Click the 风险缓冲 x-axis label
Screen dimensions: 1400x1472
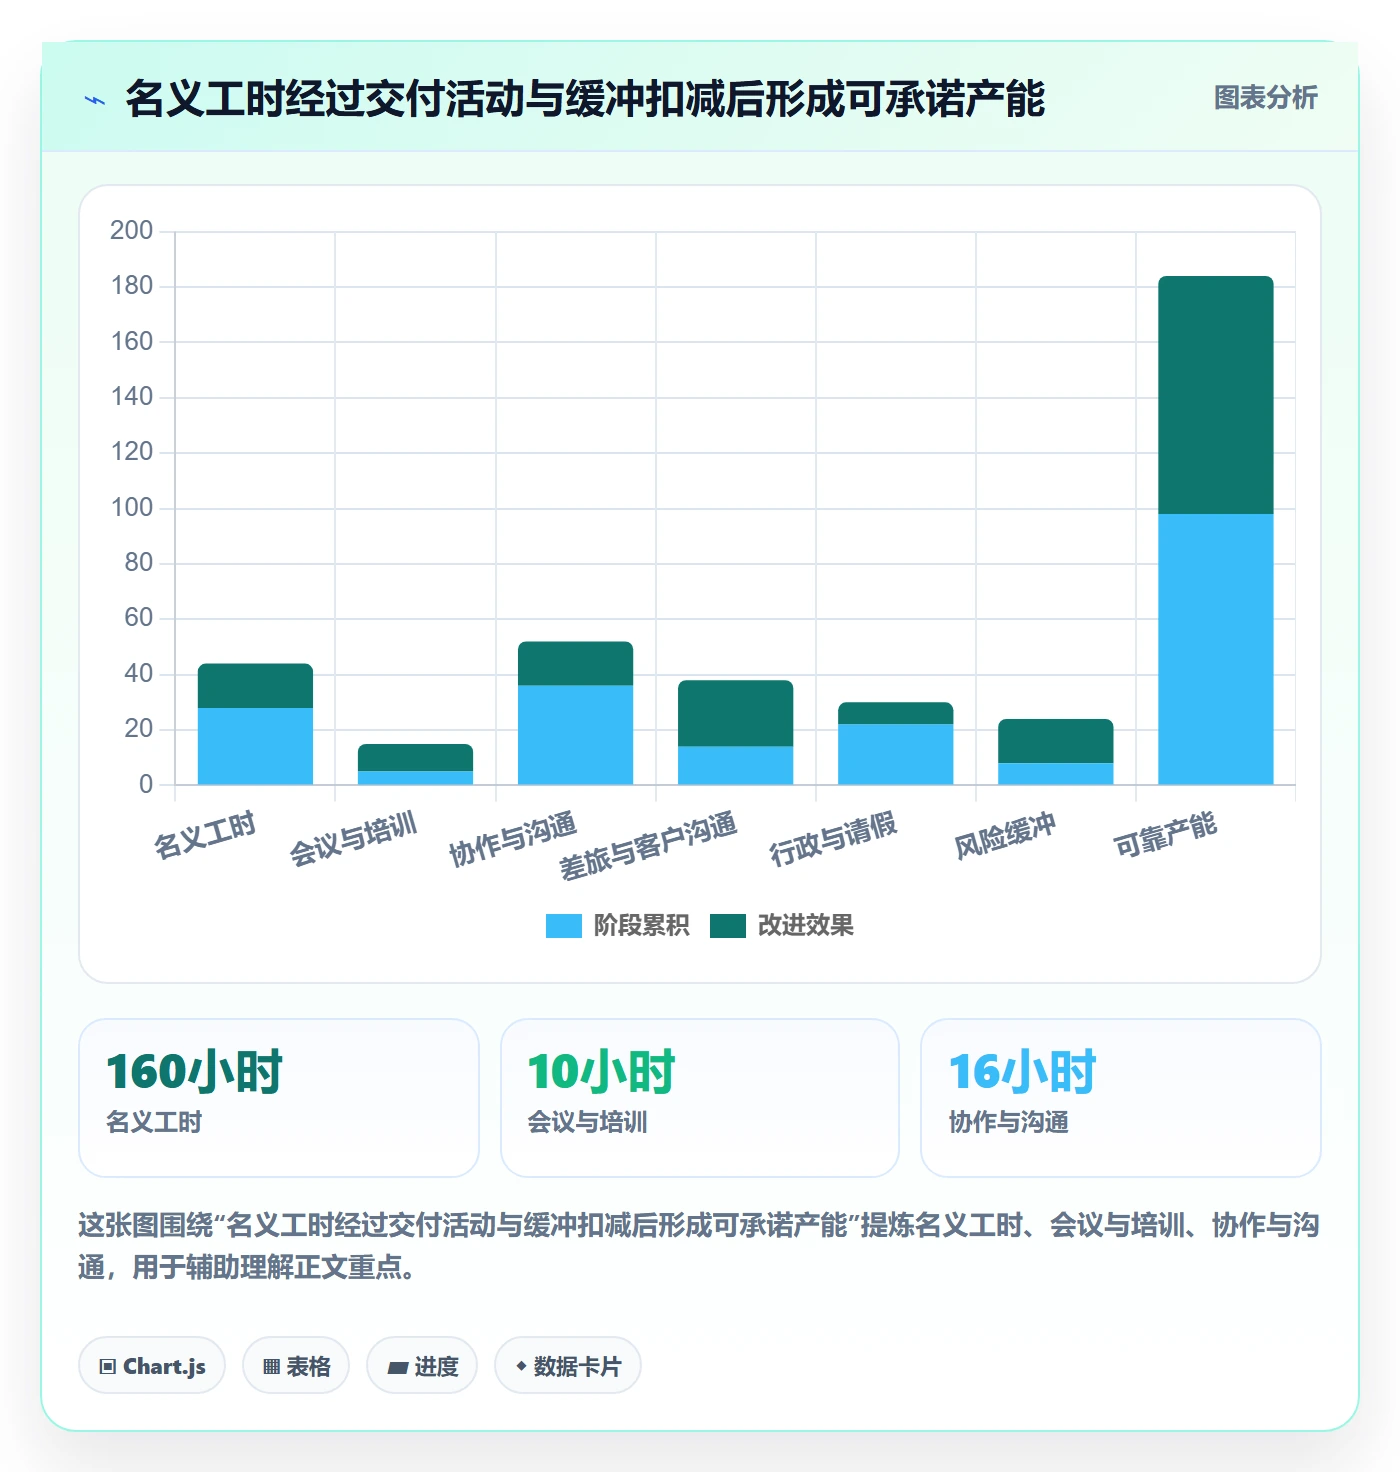pyautogui.click(x=1005, y=835)
